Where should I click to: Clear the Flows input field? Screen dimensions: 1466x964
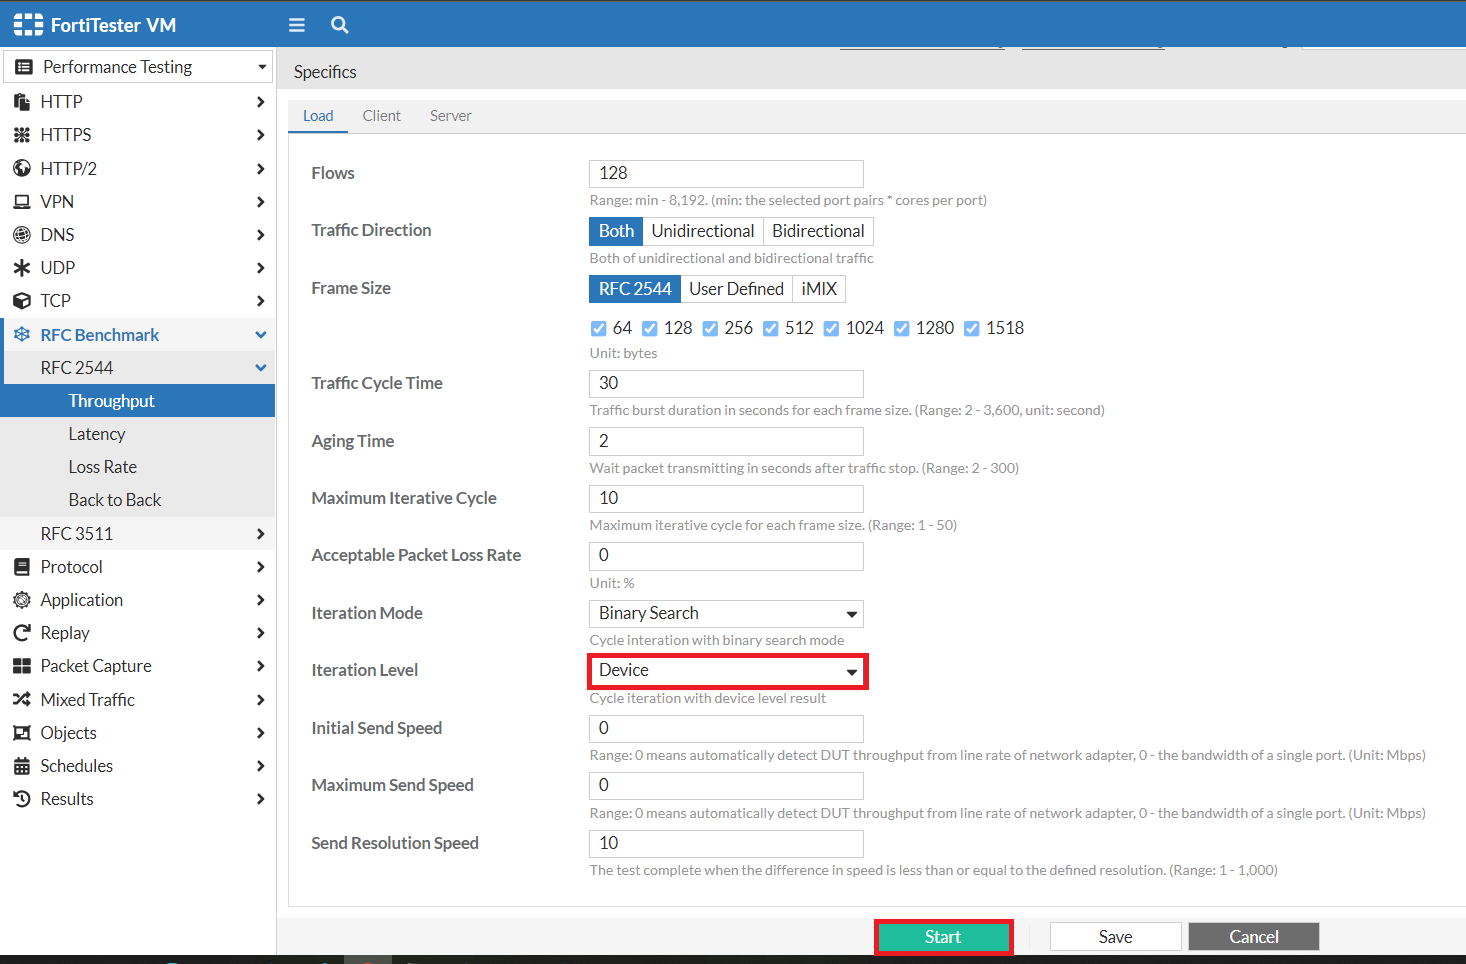click(x=726, y=173)
